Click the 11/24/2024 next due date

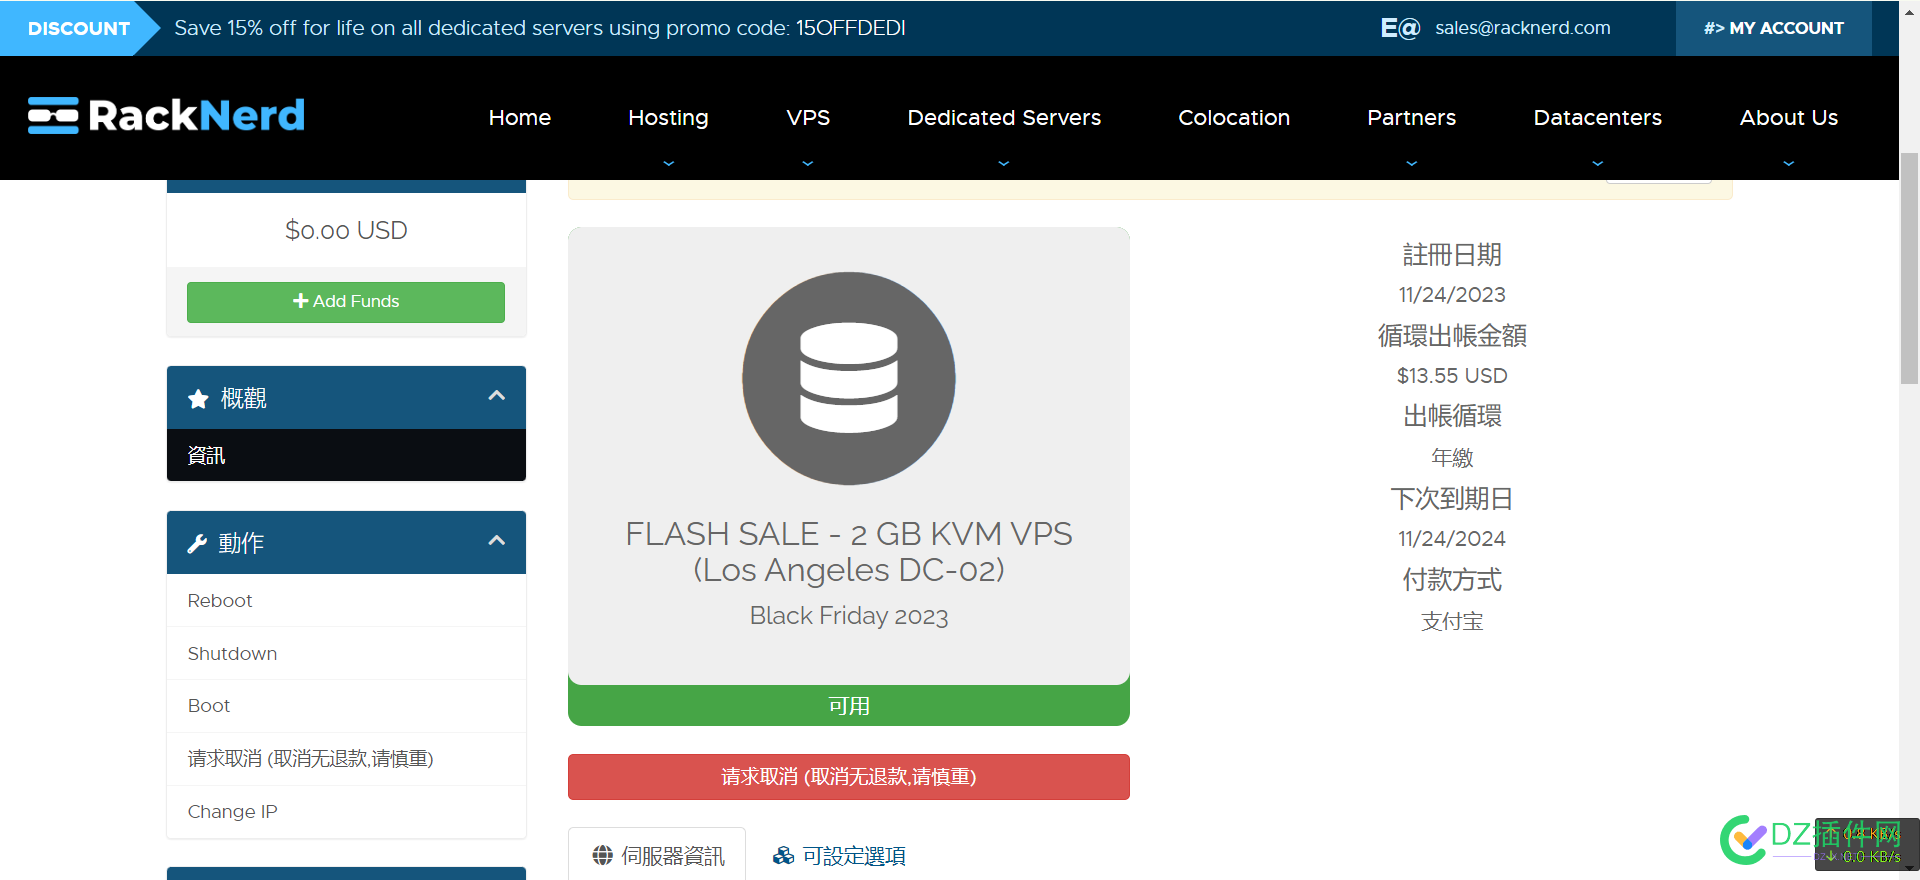(1452, 539)
